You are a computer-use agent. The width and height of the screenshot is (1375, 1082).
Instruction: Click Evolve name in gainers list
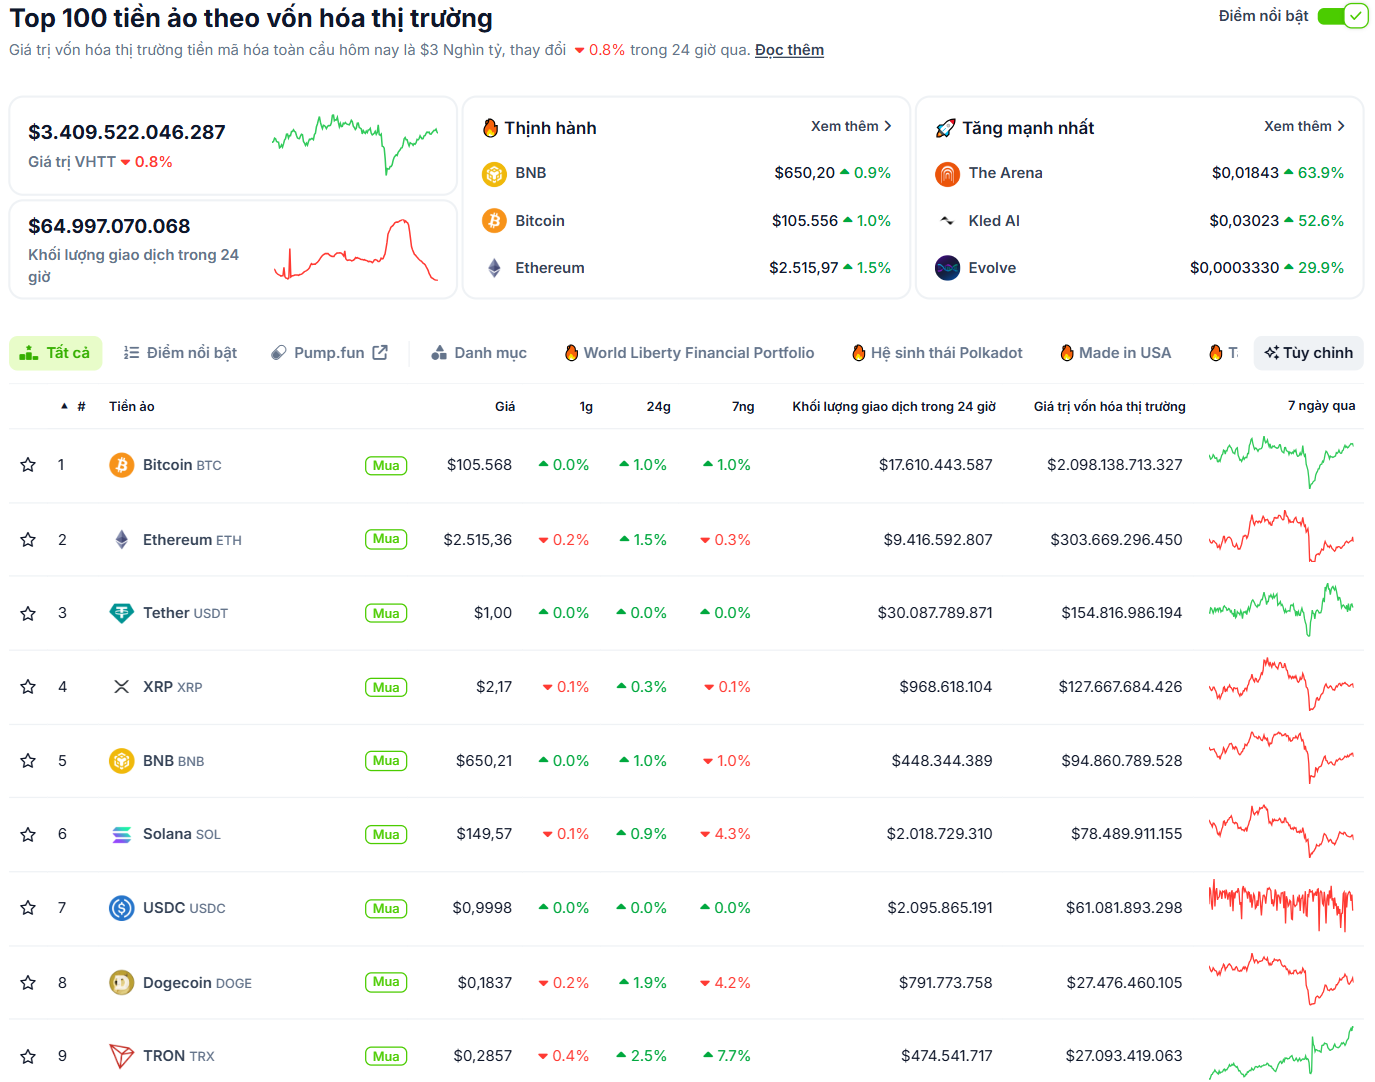(x=992, y=268)
